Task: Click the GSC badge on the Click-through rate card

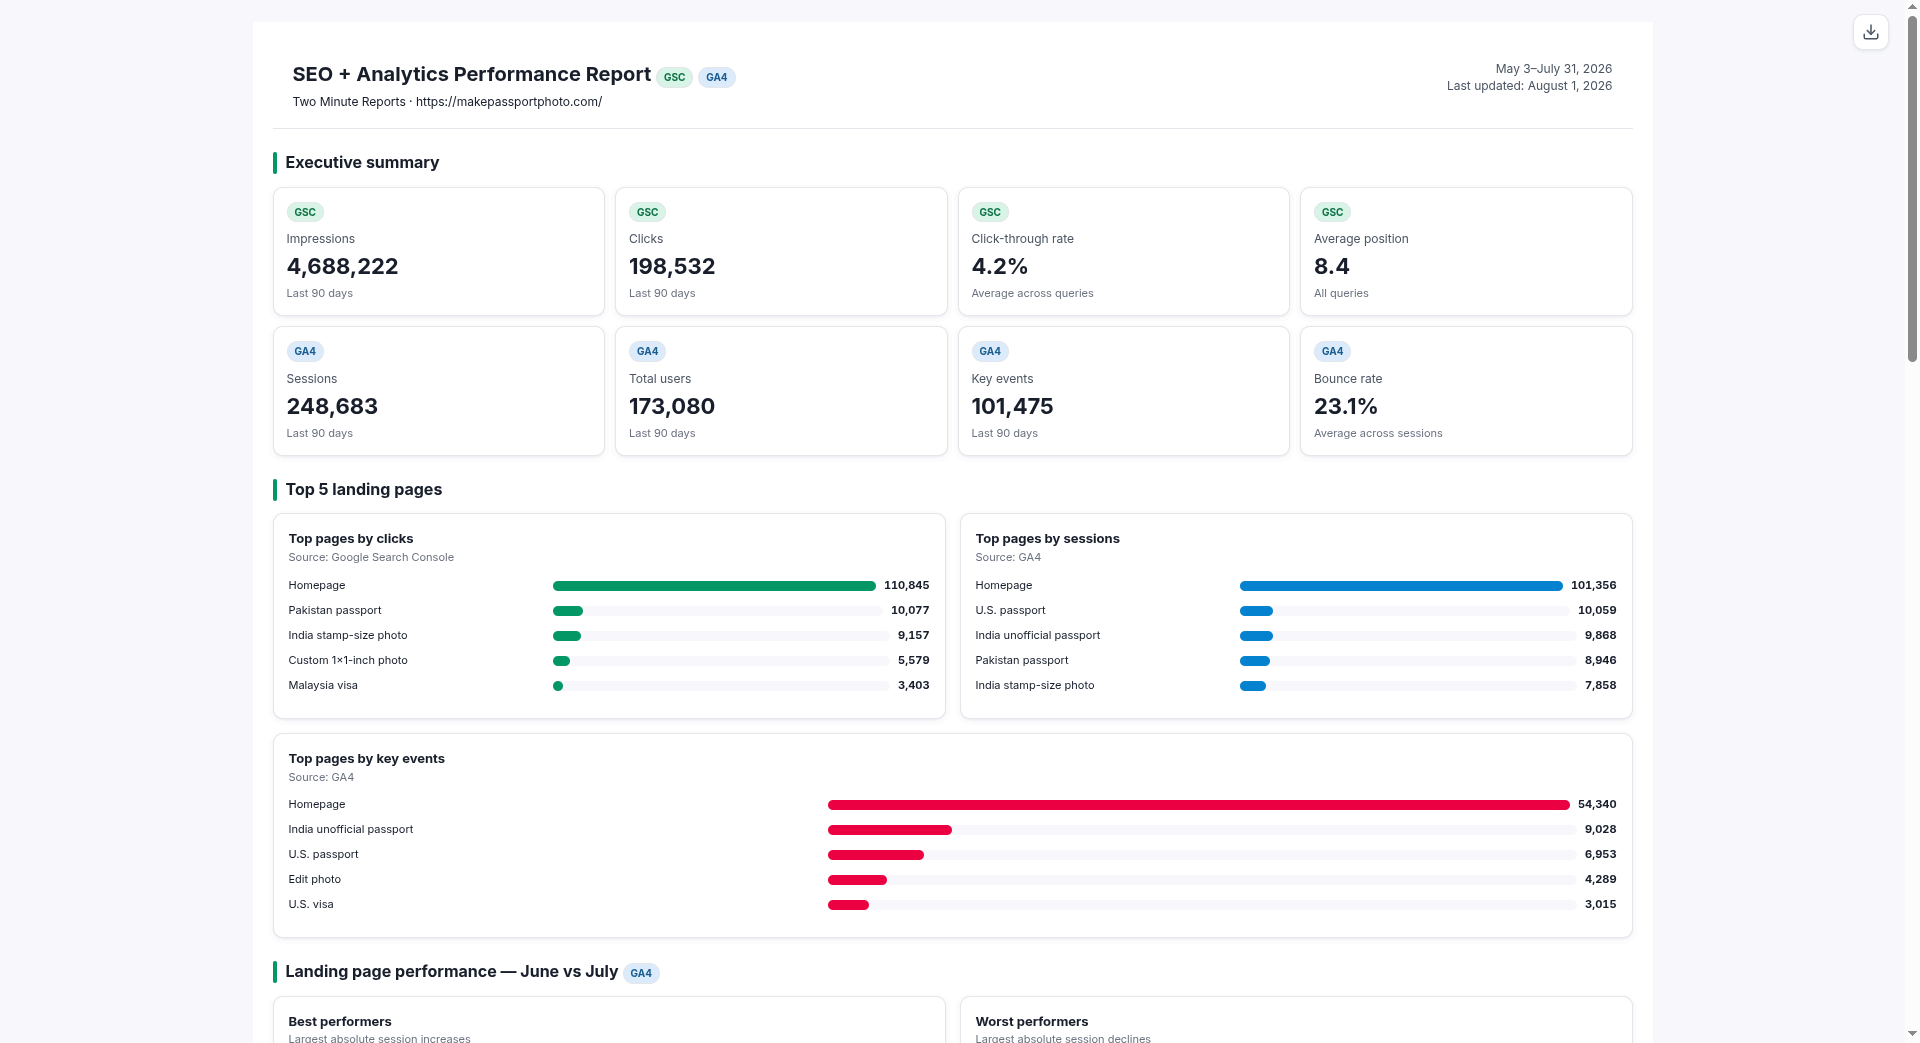Action: coord(990,212)
